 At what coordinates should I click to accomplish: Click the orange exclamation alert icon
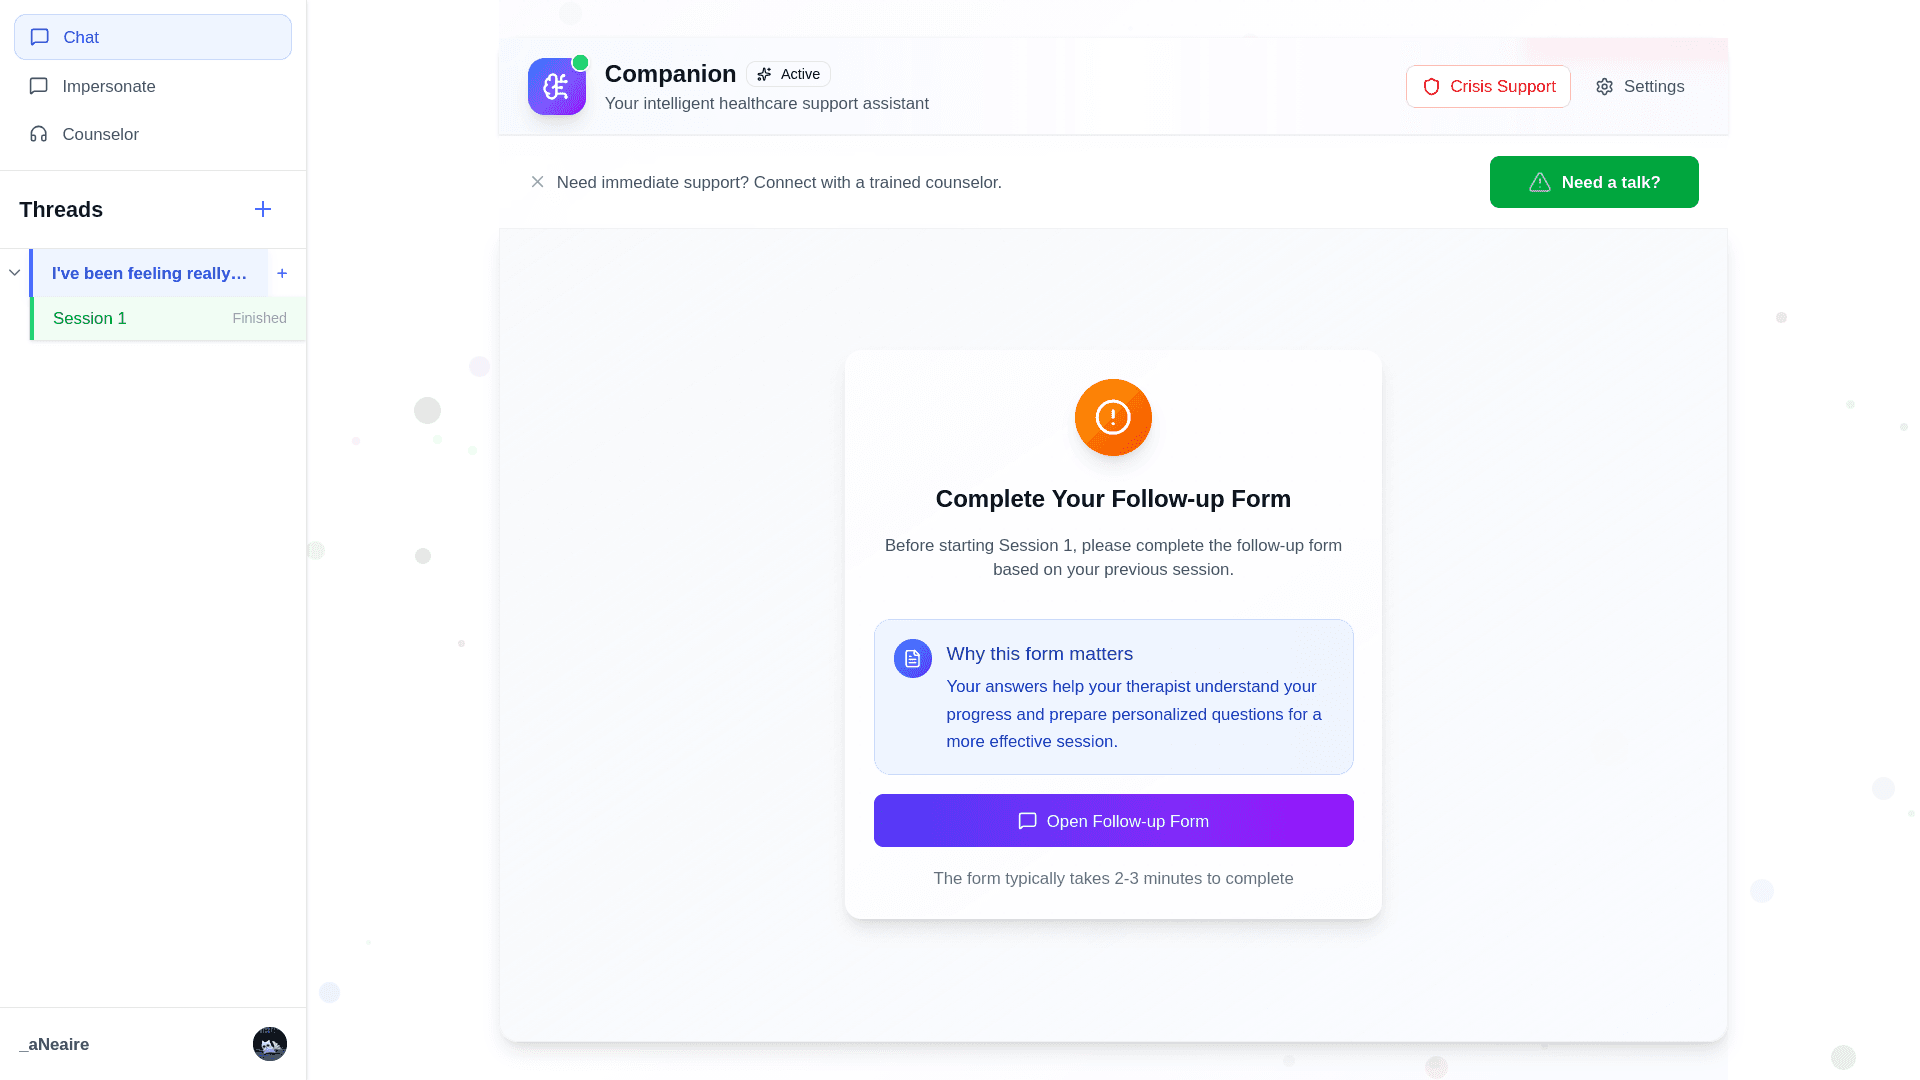click(x=1113, y=417)
